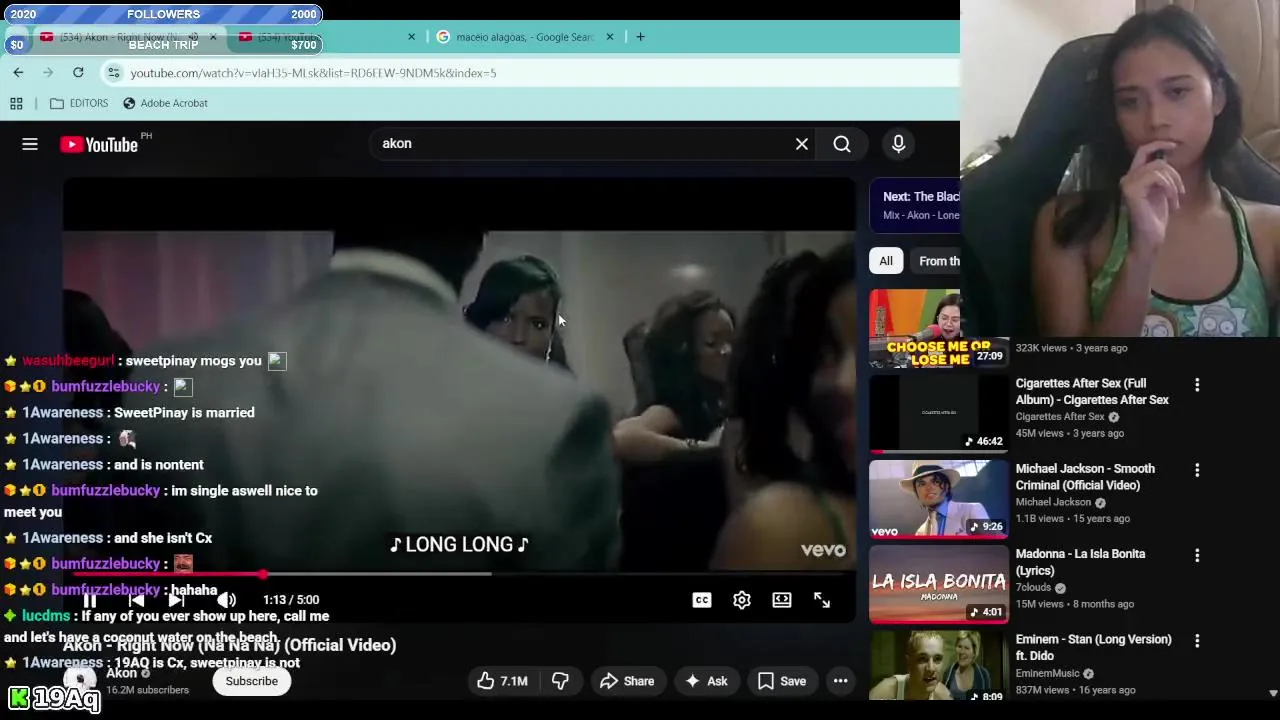Clear the akon search text
The height and width of the screenshot is (720, 1280).
click(802, 144)
